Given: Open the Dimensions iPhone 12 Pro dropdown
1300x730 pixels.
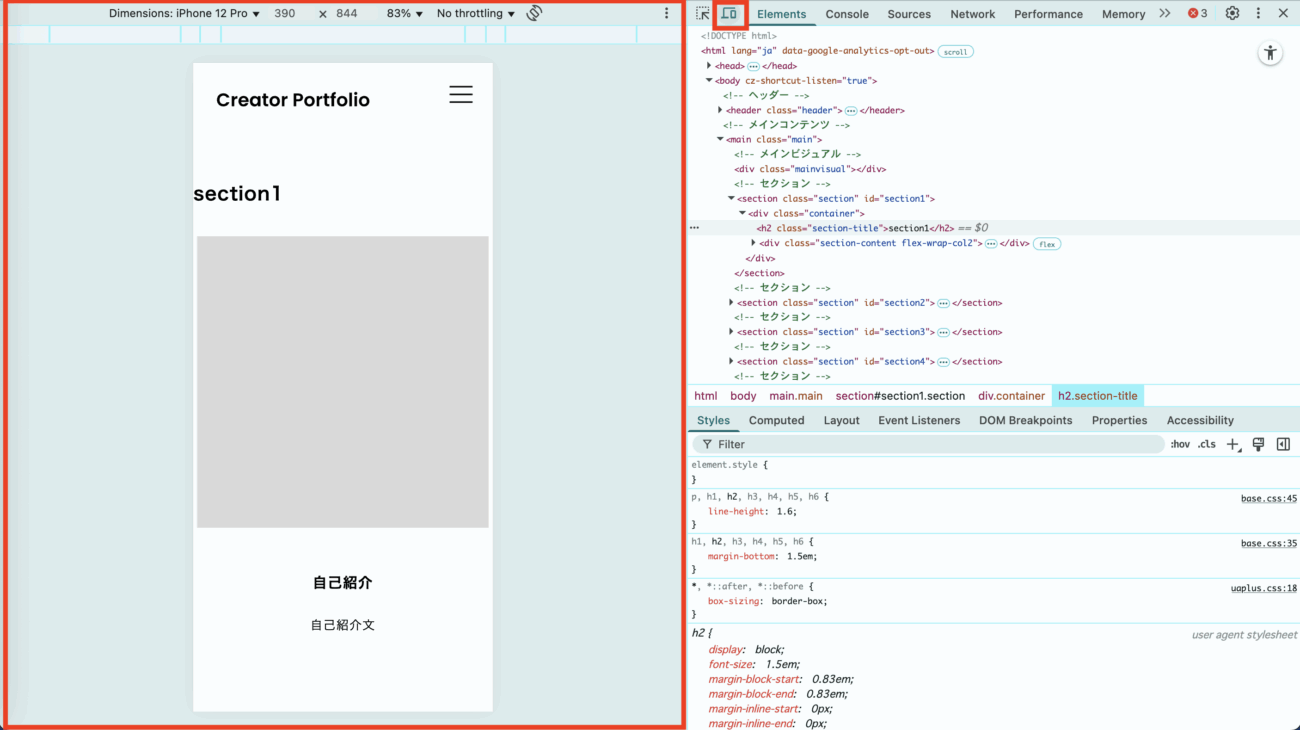Looking at the screenshot, I should point(184,14).
